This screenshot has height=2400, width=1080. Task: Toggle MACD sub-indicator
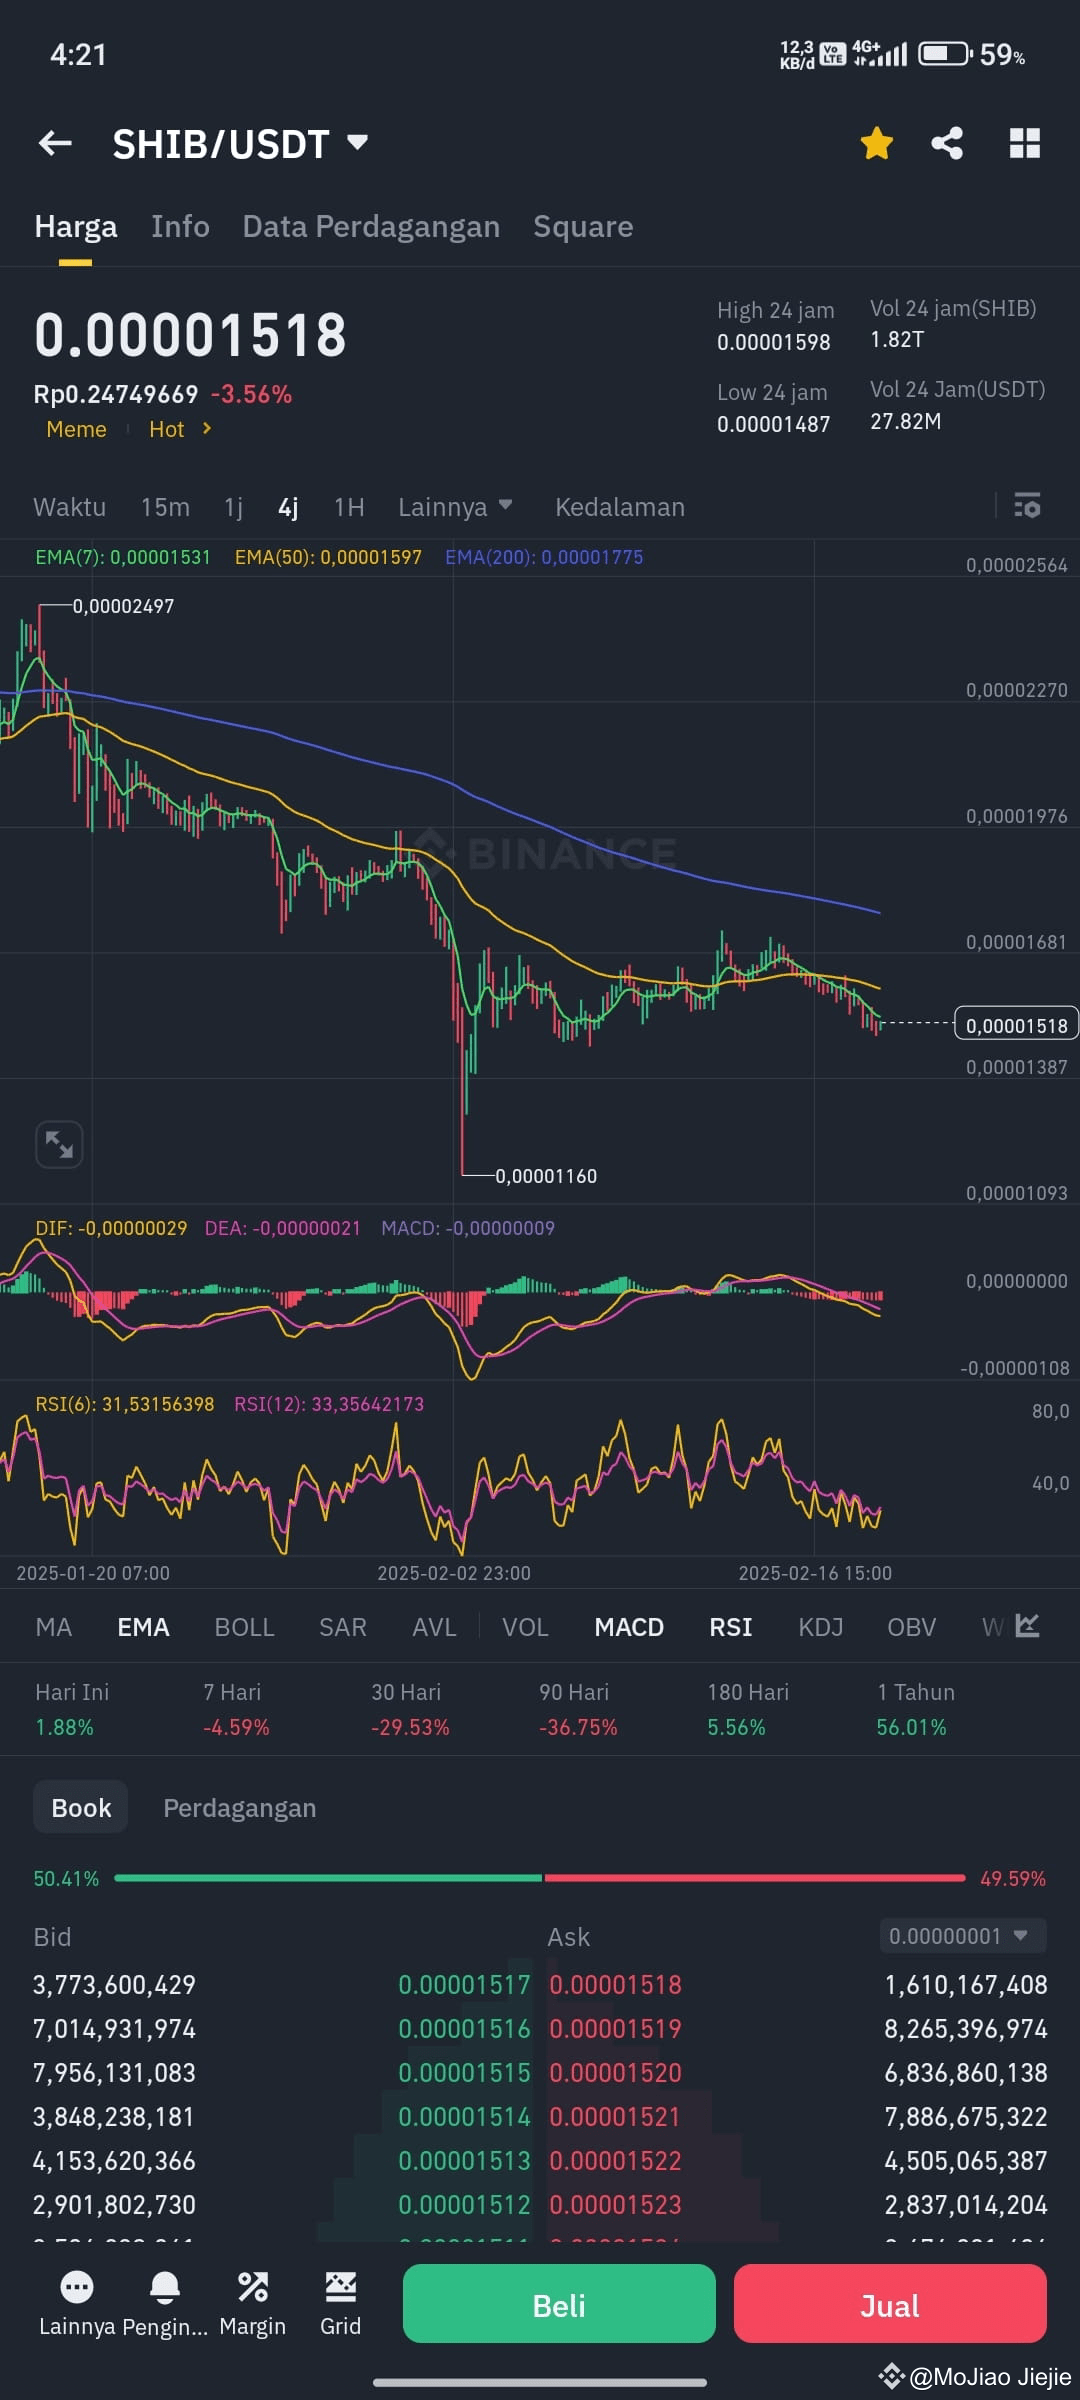point(629,1627)
